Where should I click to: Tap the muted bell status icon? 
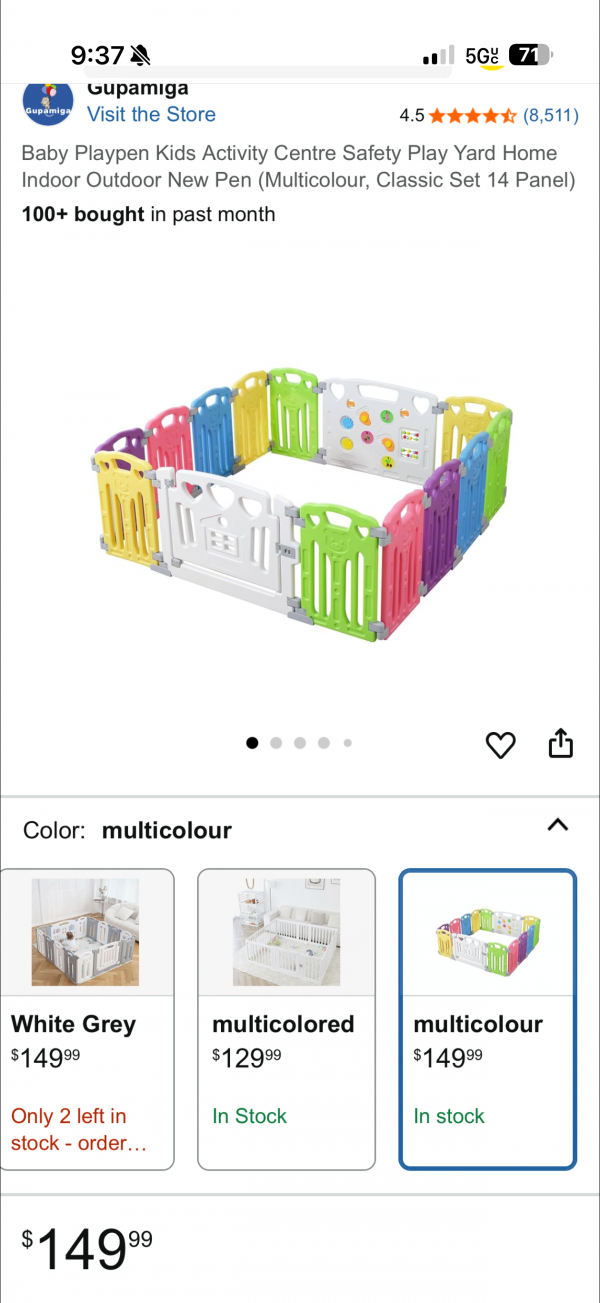(x=140, y=54)
